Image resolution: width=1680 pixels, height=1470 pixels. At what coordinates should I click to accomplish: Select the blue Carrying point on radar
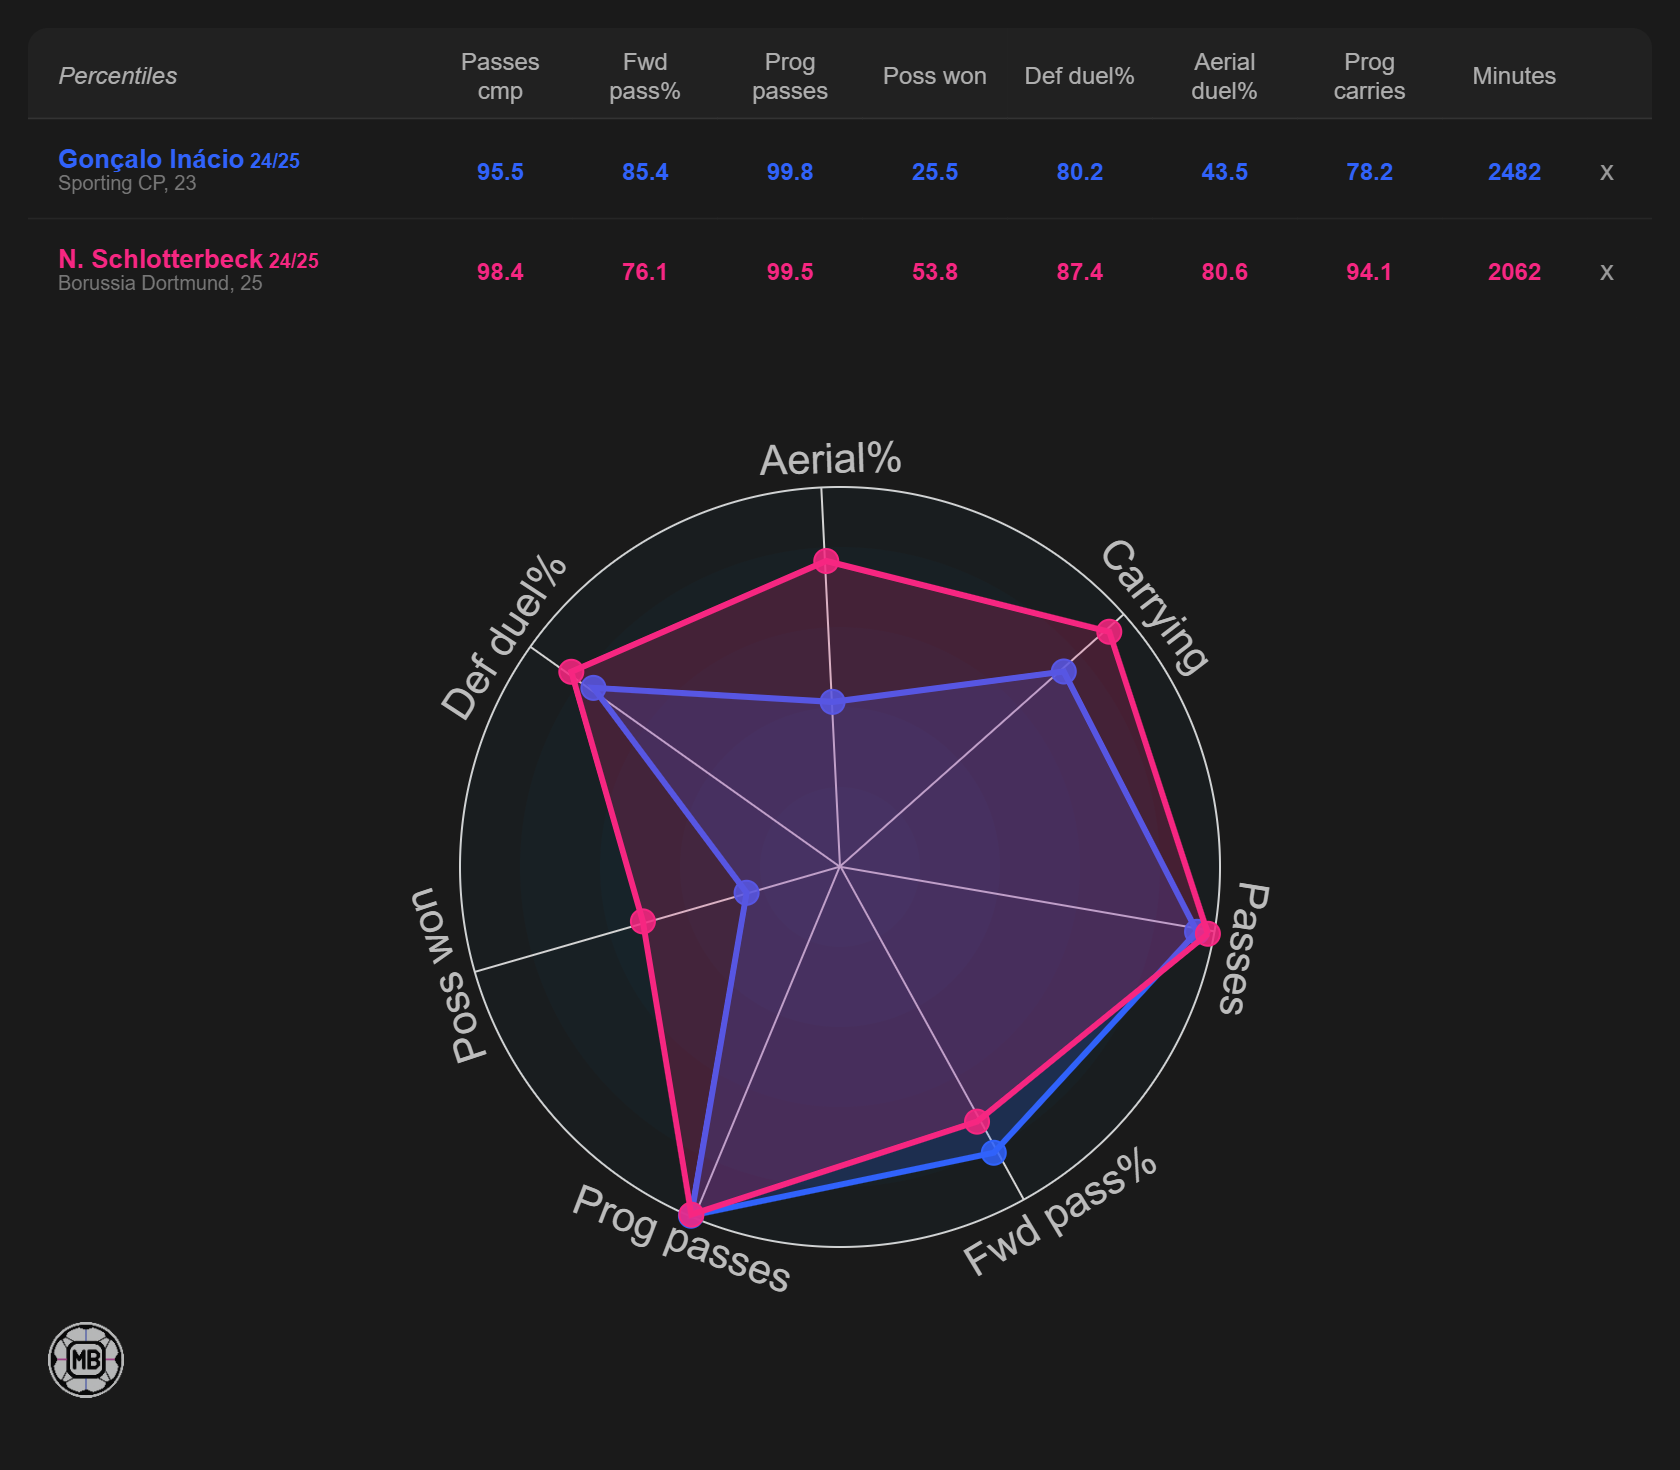pos(1064,671)
